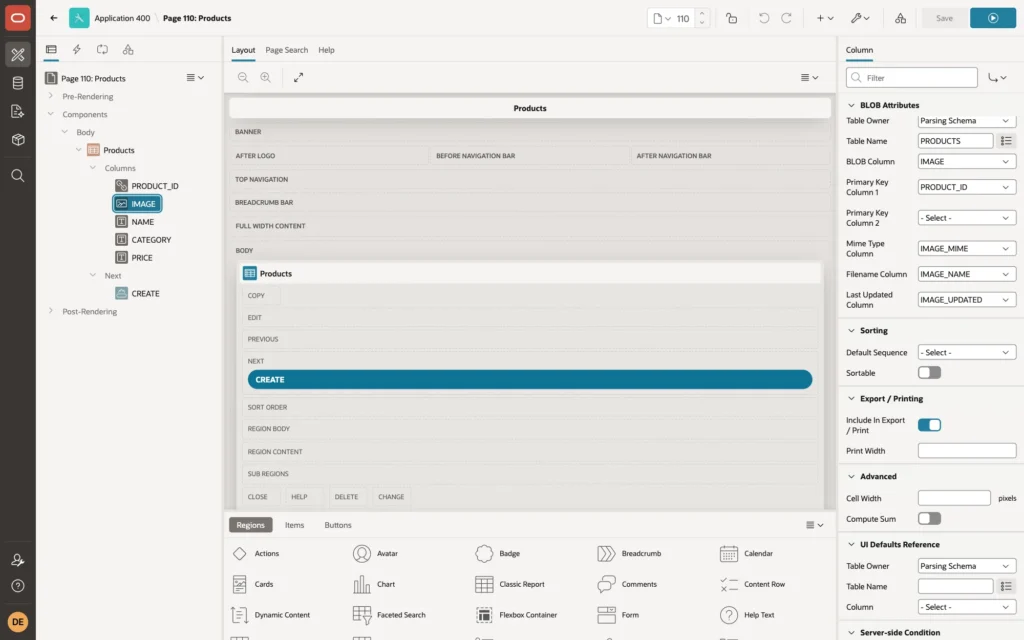
Task: Open Team Development sidebar icon
Action: pos(18,111)
